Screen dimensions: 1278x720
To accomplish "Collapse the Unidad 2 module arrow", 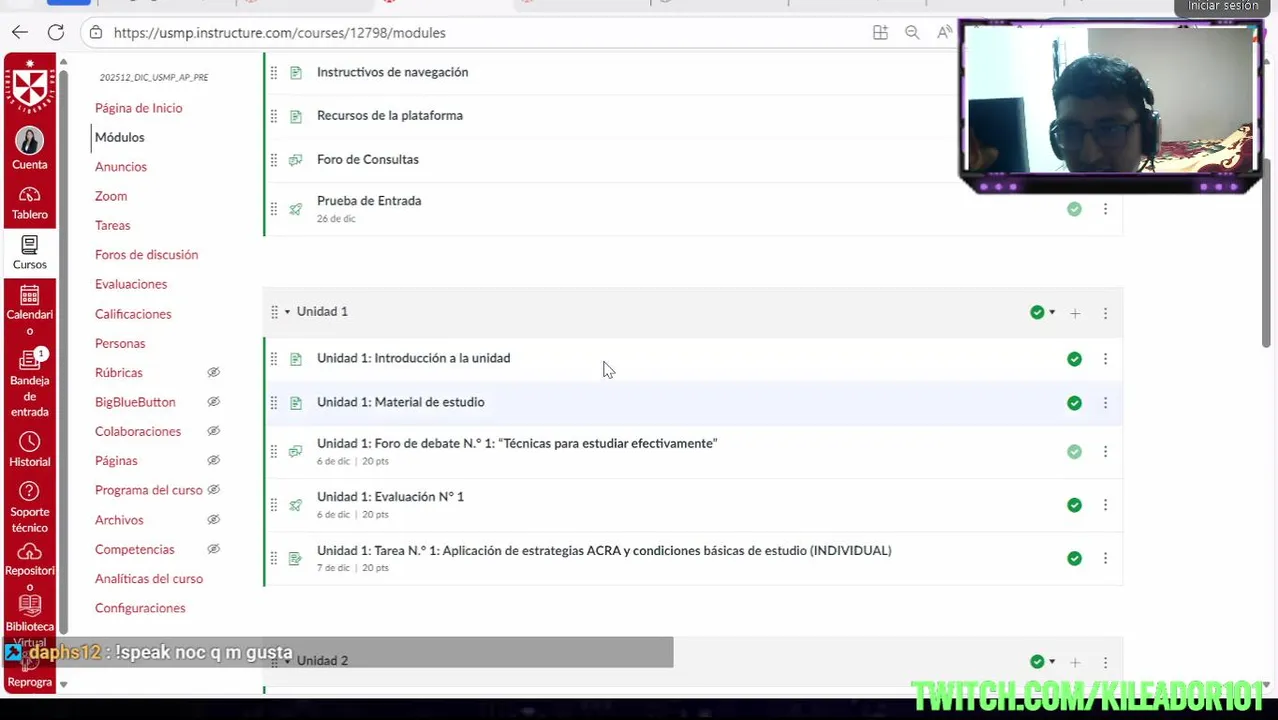I will [287, 661].
